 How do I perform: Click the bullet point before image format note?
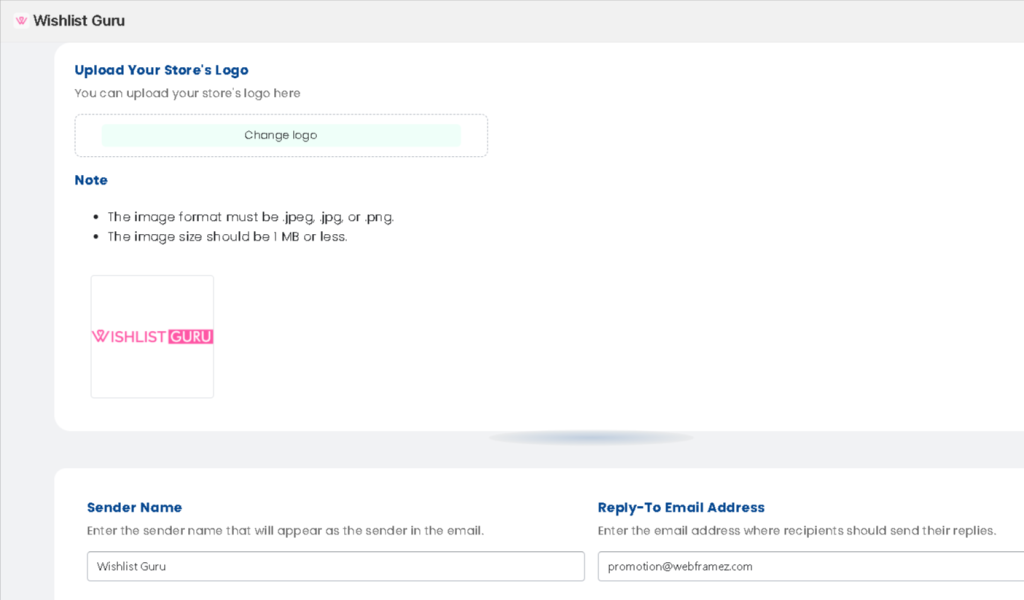click(x=96, y=217)
